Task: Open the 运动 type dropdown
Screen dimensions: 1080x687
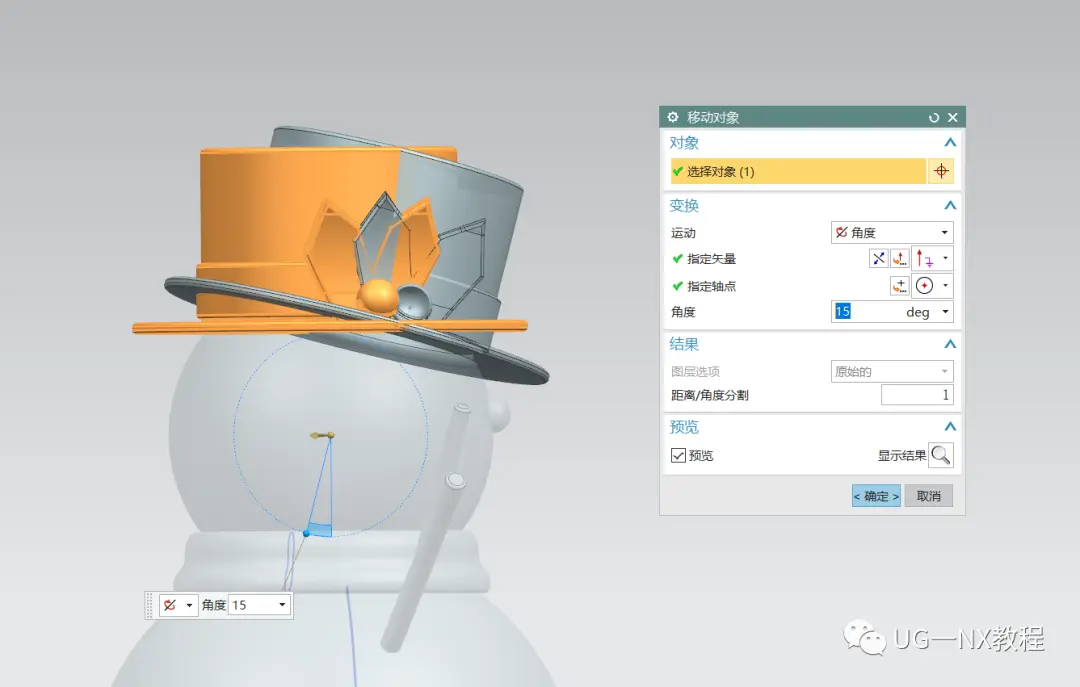Action: (892, 232)
